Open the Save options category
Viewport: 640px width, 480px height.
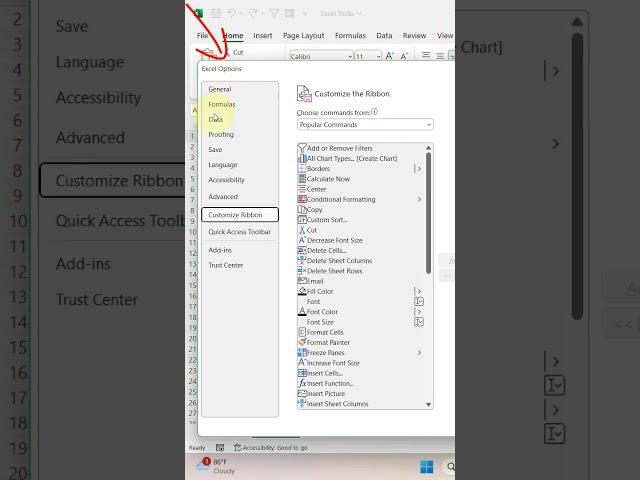point(215,149)
